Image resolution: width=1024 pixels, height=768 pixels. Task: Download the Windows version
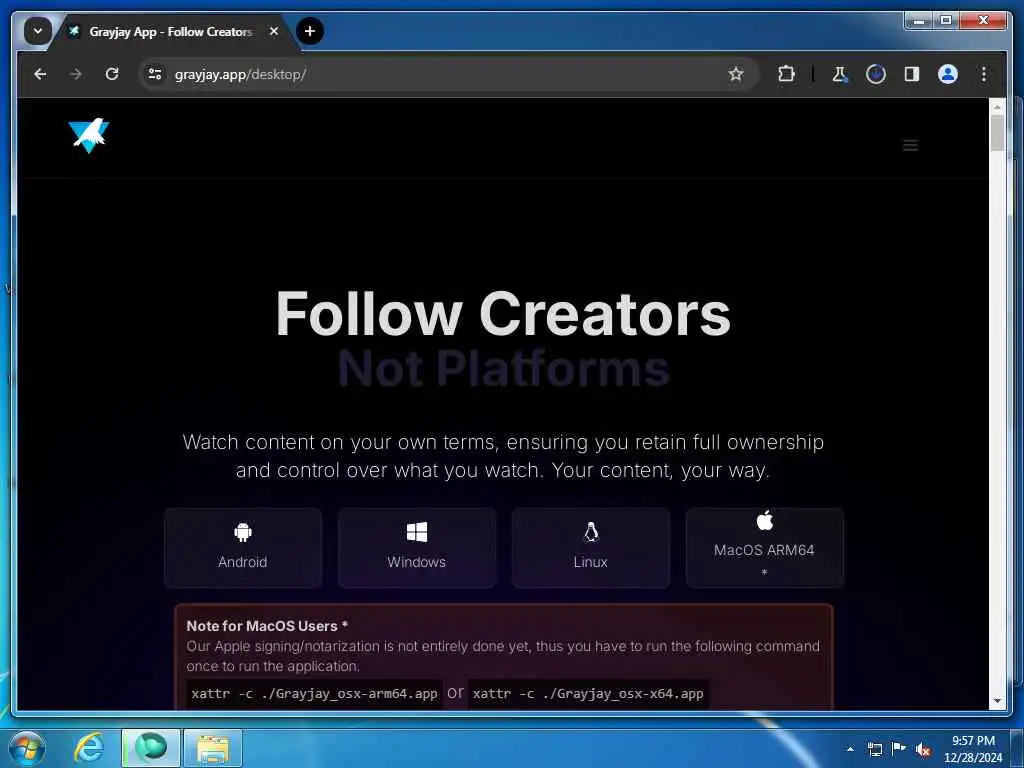pos(417,547)
